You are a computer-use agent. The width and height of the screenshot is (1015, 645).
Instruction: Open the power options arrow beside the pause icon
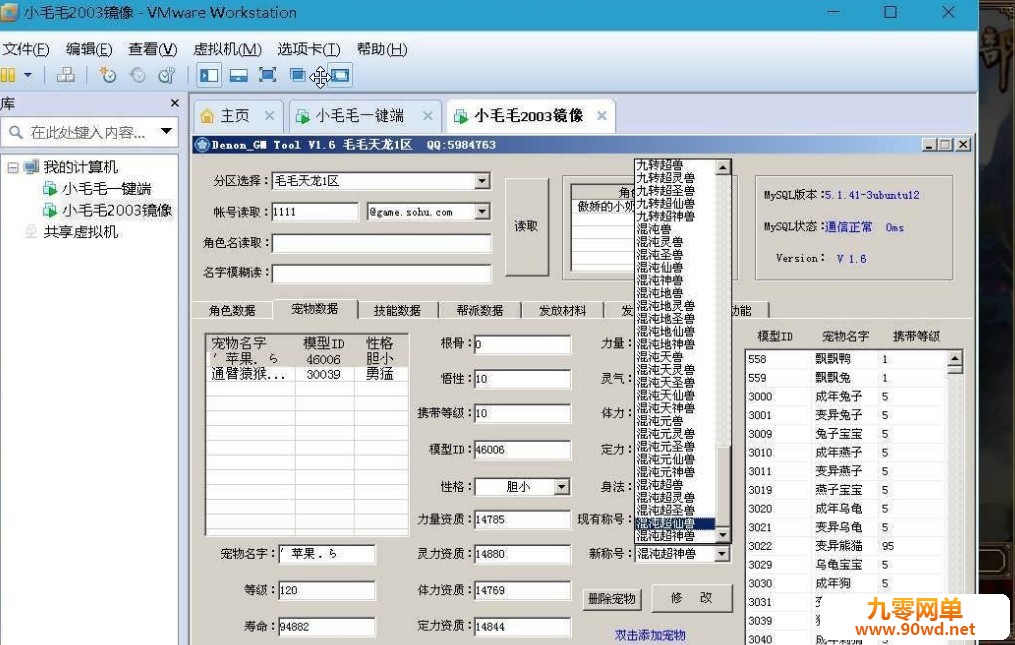[x=28, y=75]
